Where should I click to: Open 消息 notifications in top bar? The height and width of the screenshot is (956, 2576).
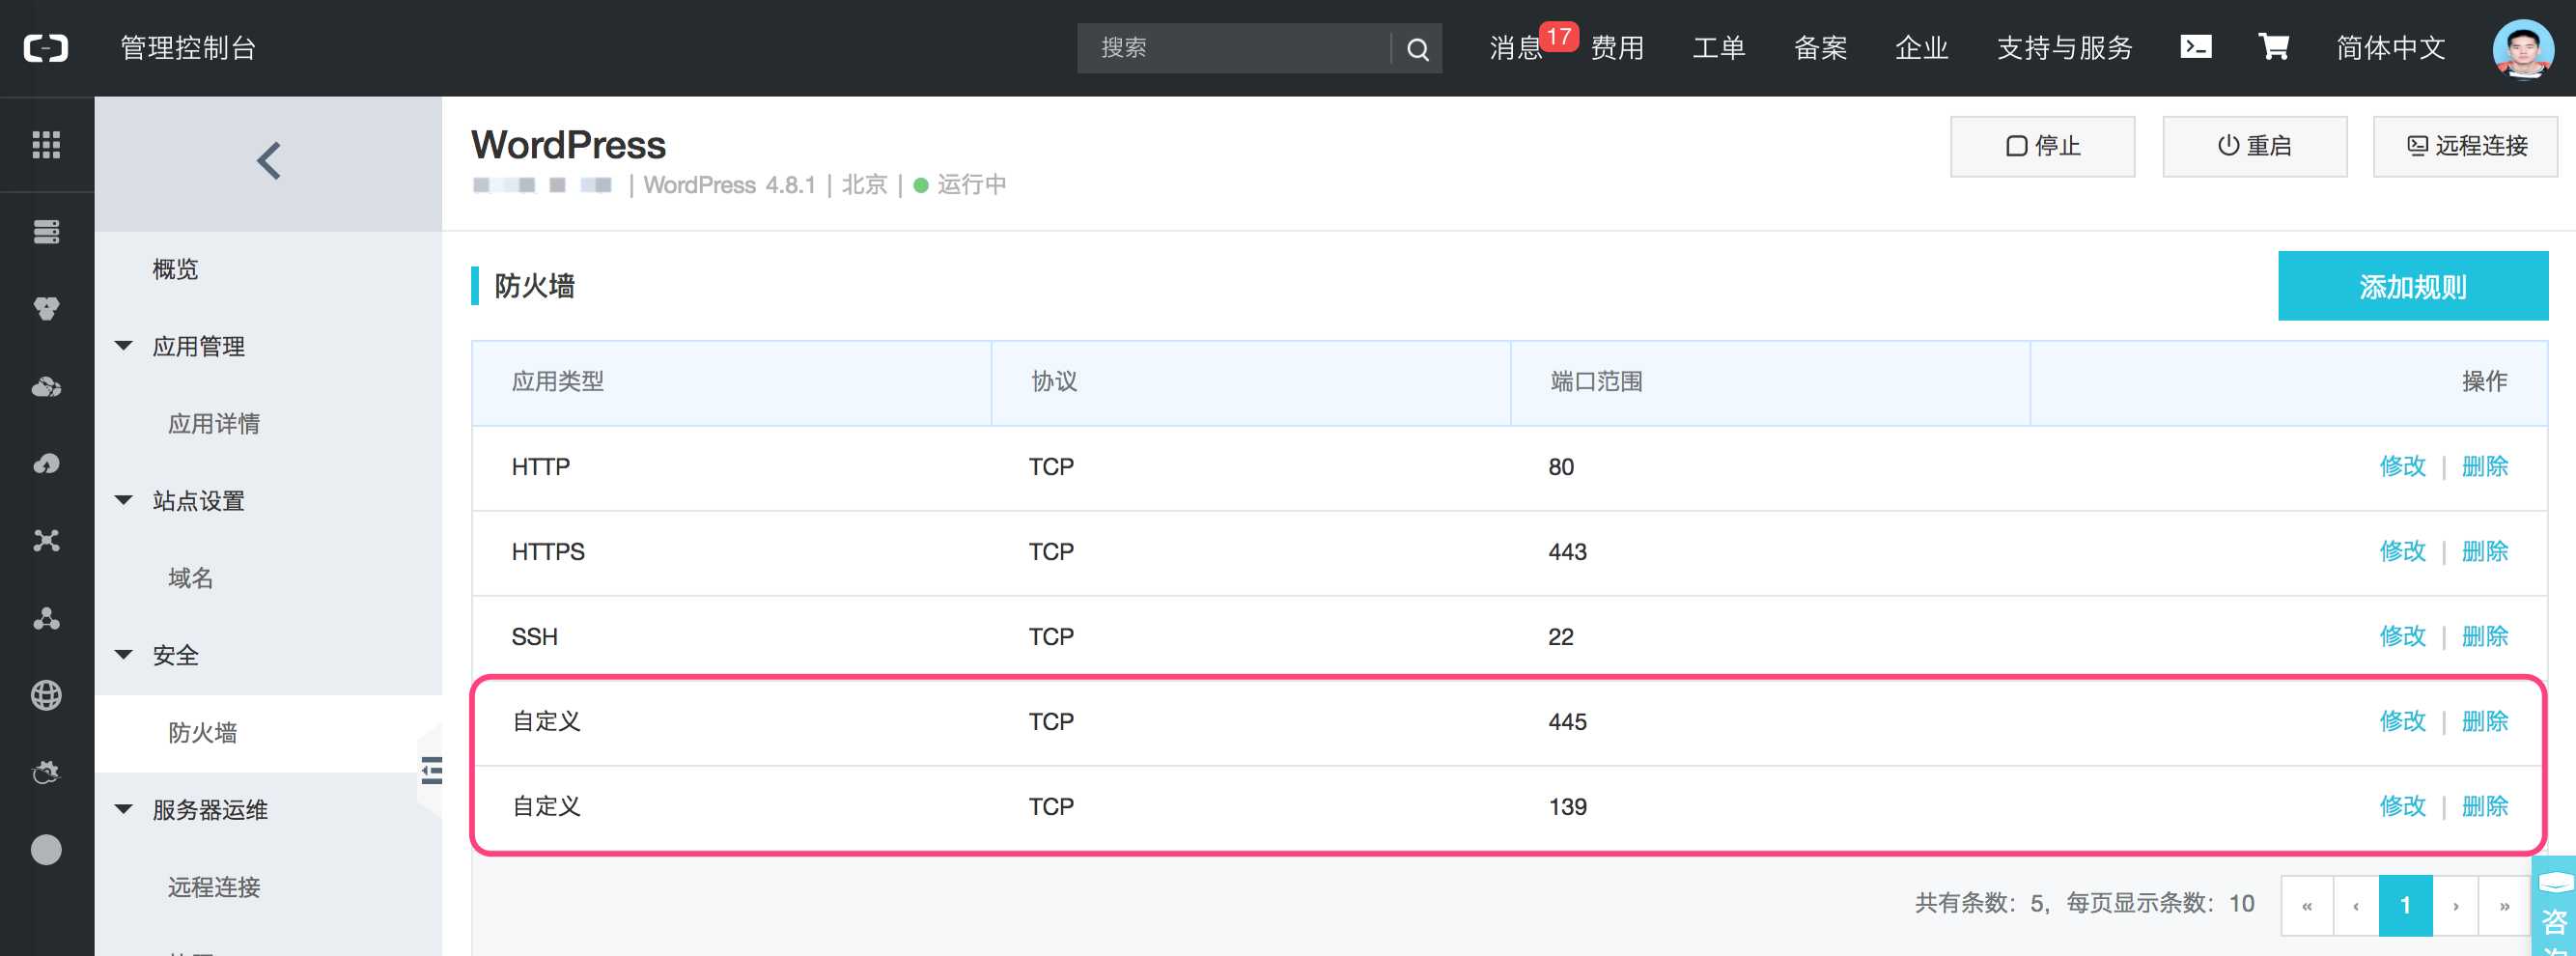tap(1517, 48)
